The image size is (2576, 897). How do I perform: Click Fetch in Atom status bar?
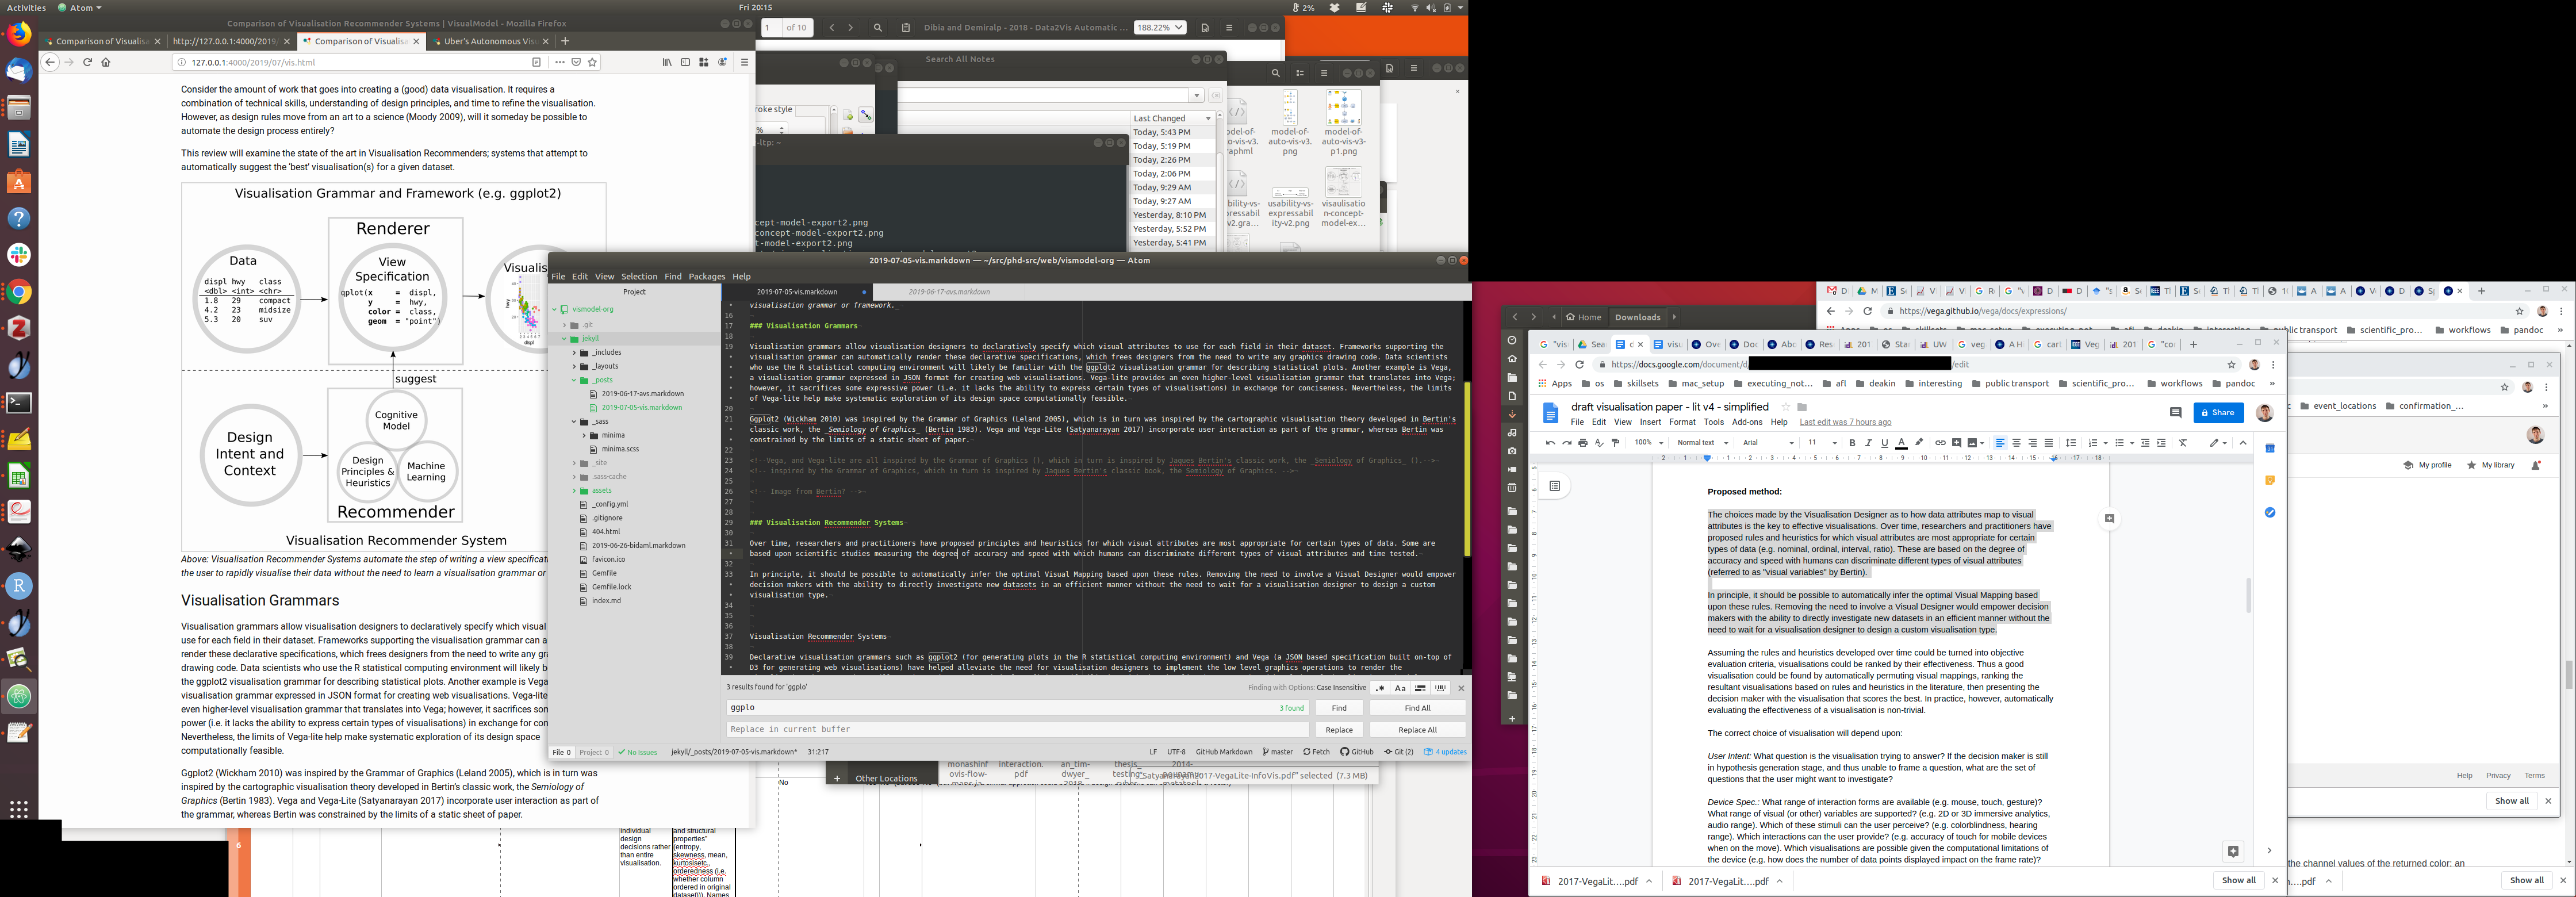click(1316, 752)
